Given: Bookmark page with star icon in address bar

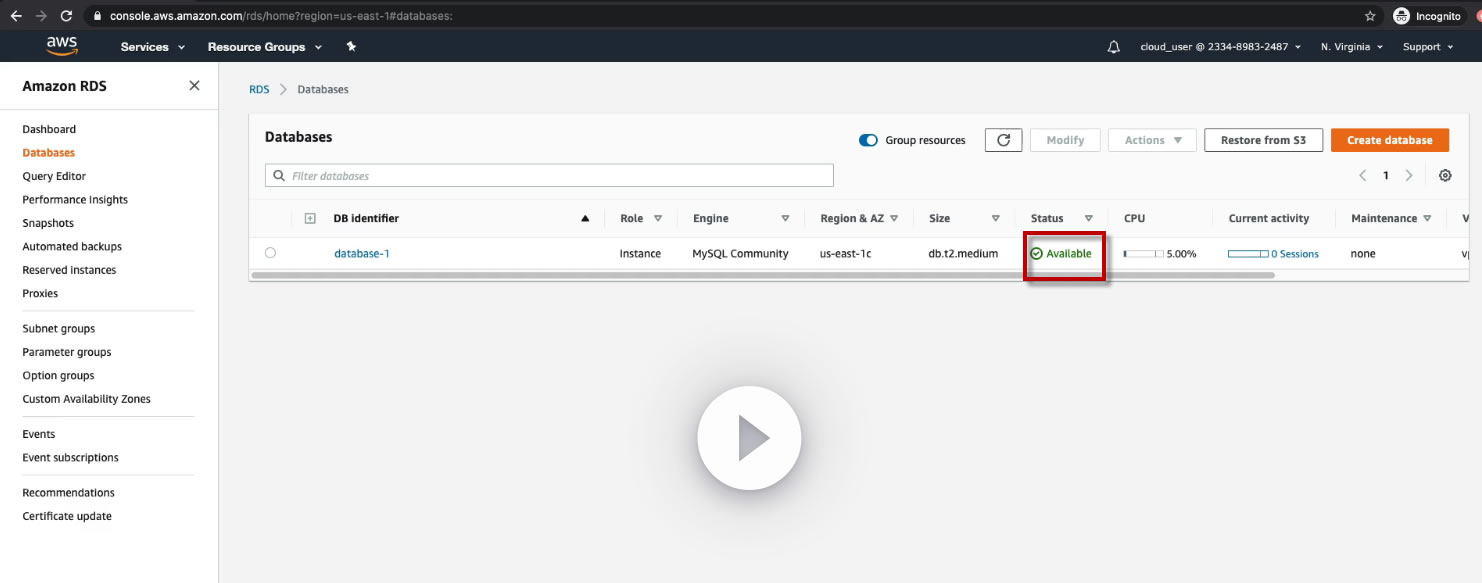Looking at the screenshot, I should point(1370,16).
